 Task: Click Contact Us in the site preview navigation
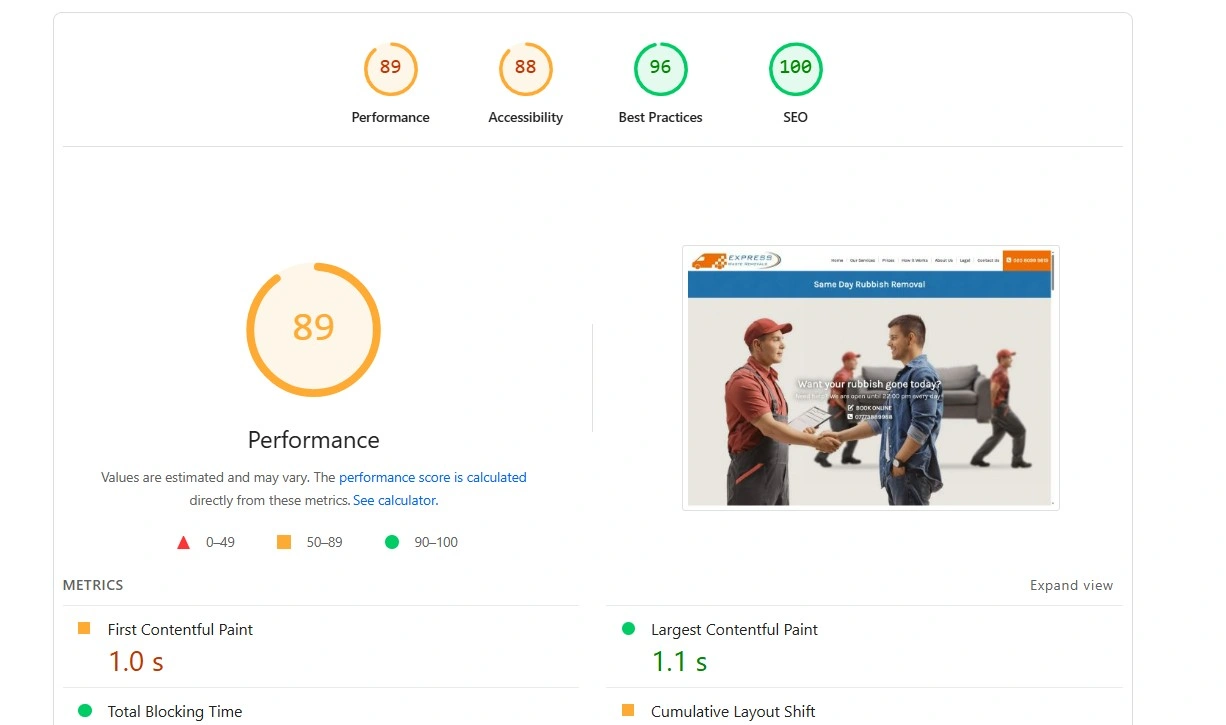[x=987, y=260]
